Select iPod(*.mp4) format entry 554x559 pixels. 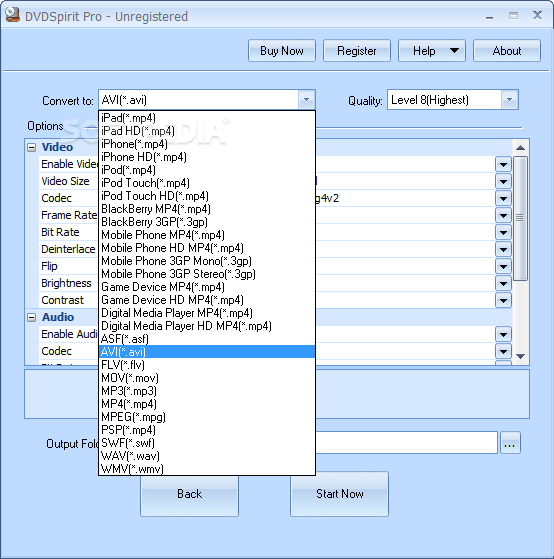(207, 170)
